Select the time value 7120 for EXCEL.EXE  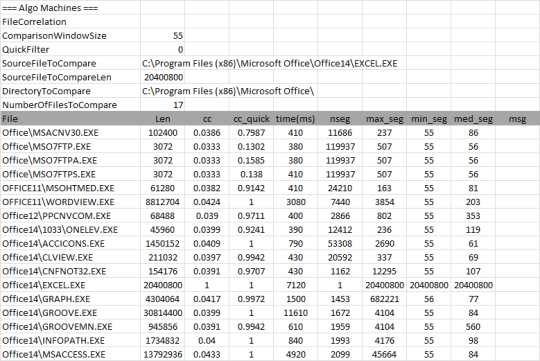tap(295, 285)
